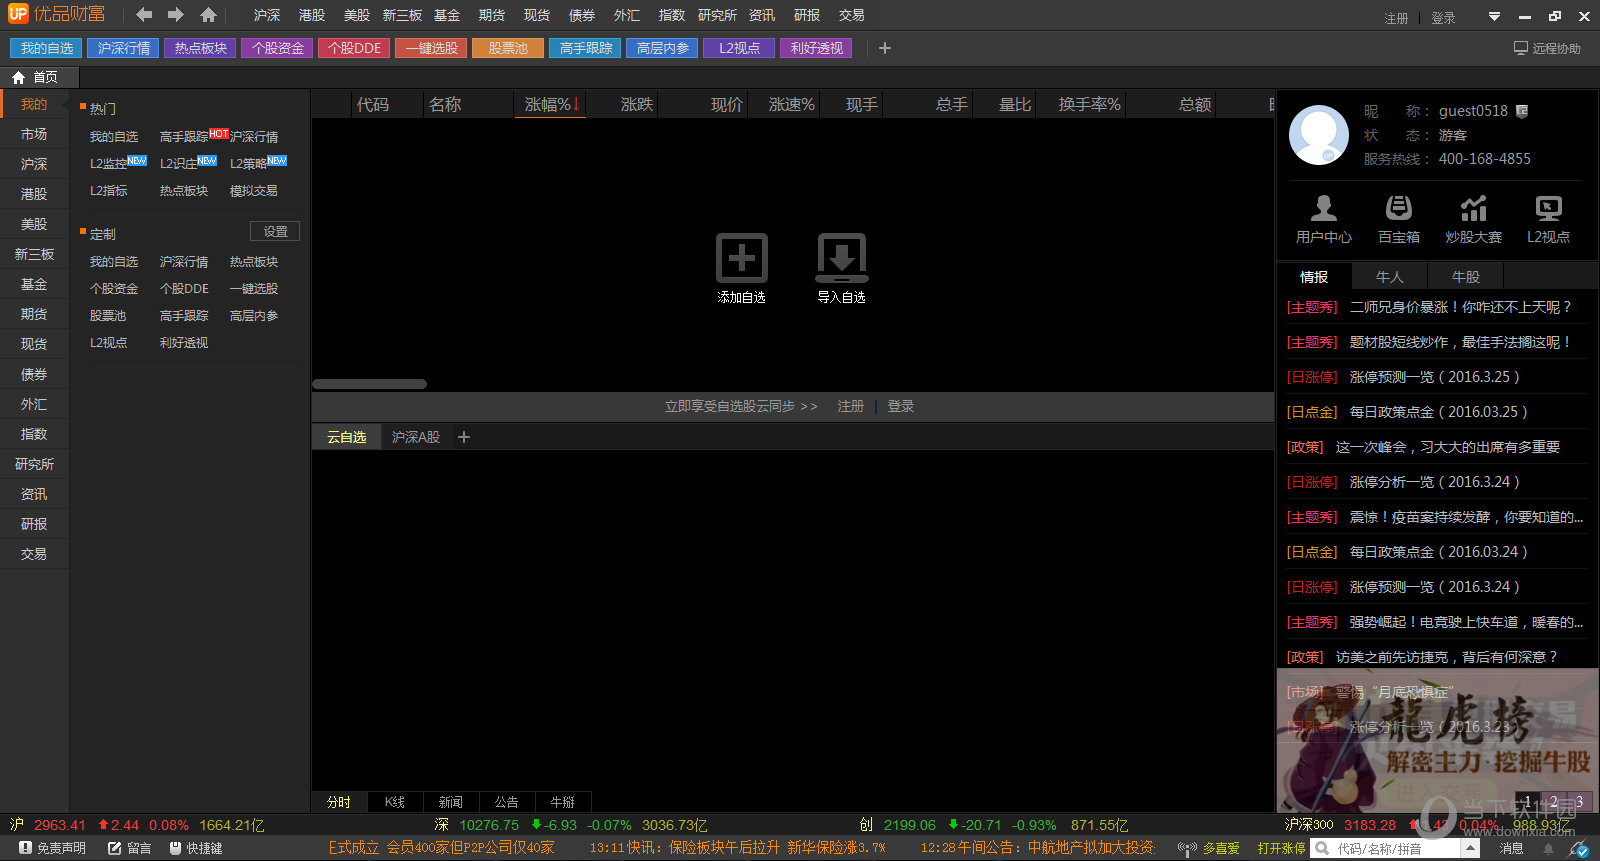Go forward with the title bar right arrow

click(x=176, y=15)
